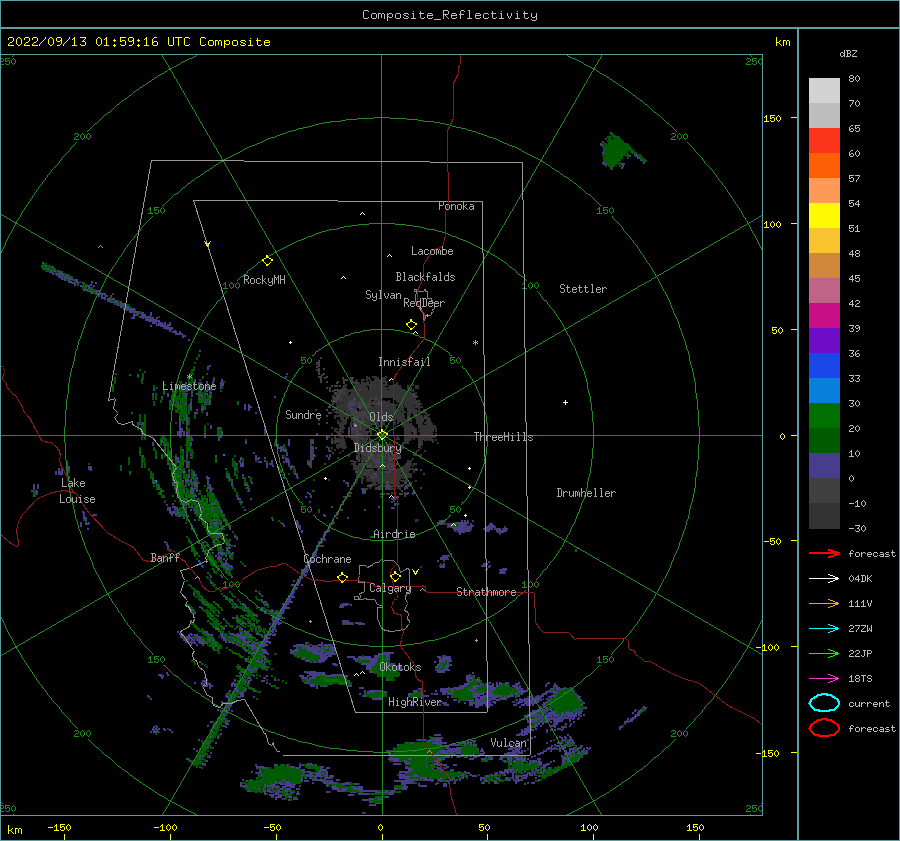Click the asterisk marker east of Innisfail
Image resolution: width=900 pixels, height=841 pixels.
[475, 343]
